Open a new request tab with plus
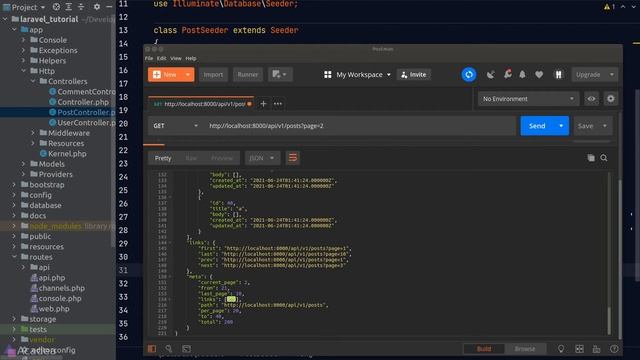This screenshot has width=640, height=360. pyautogui.click(x=263, y=104)
